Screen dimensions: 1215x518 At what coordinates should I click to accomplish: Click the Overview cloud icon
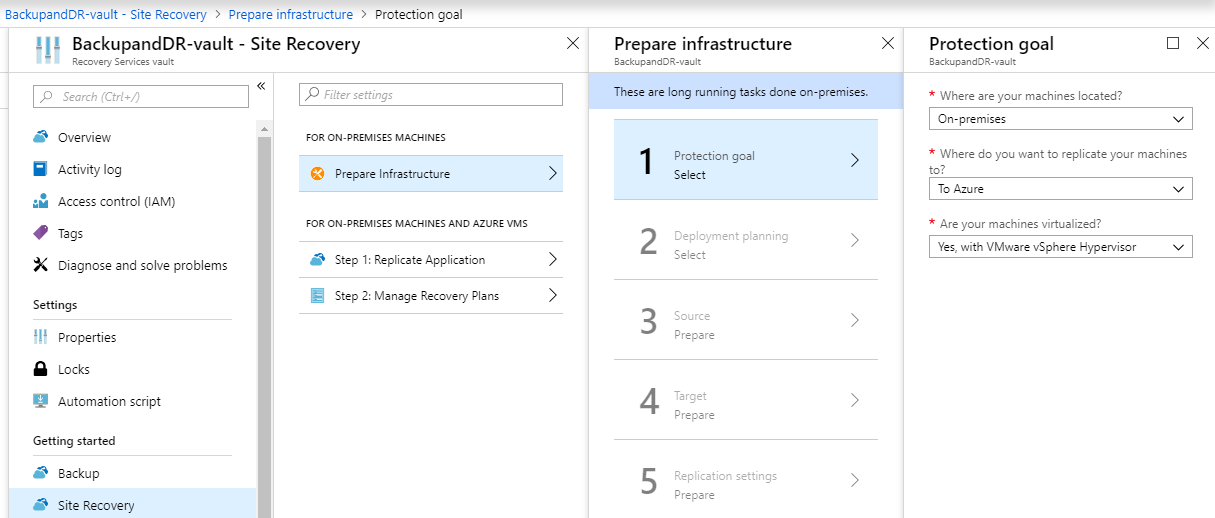click(x=40, y=137)
